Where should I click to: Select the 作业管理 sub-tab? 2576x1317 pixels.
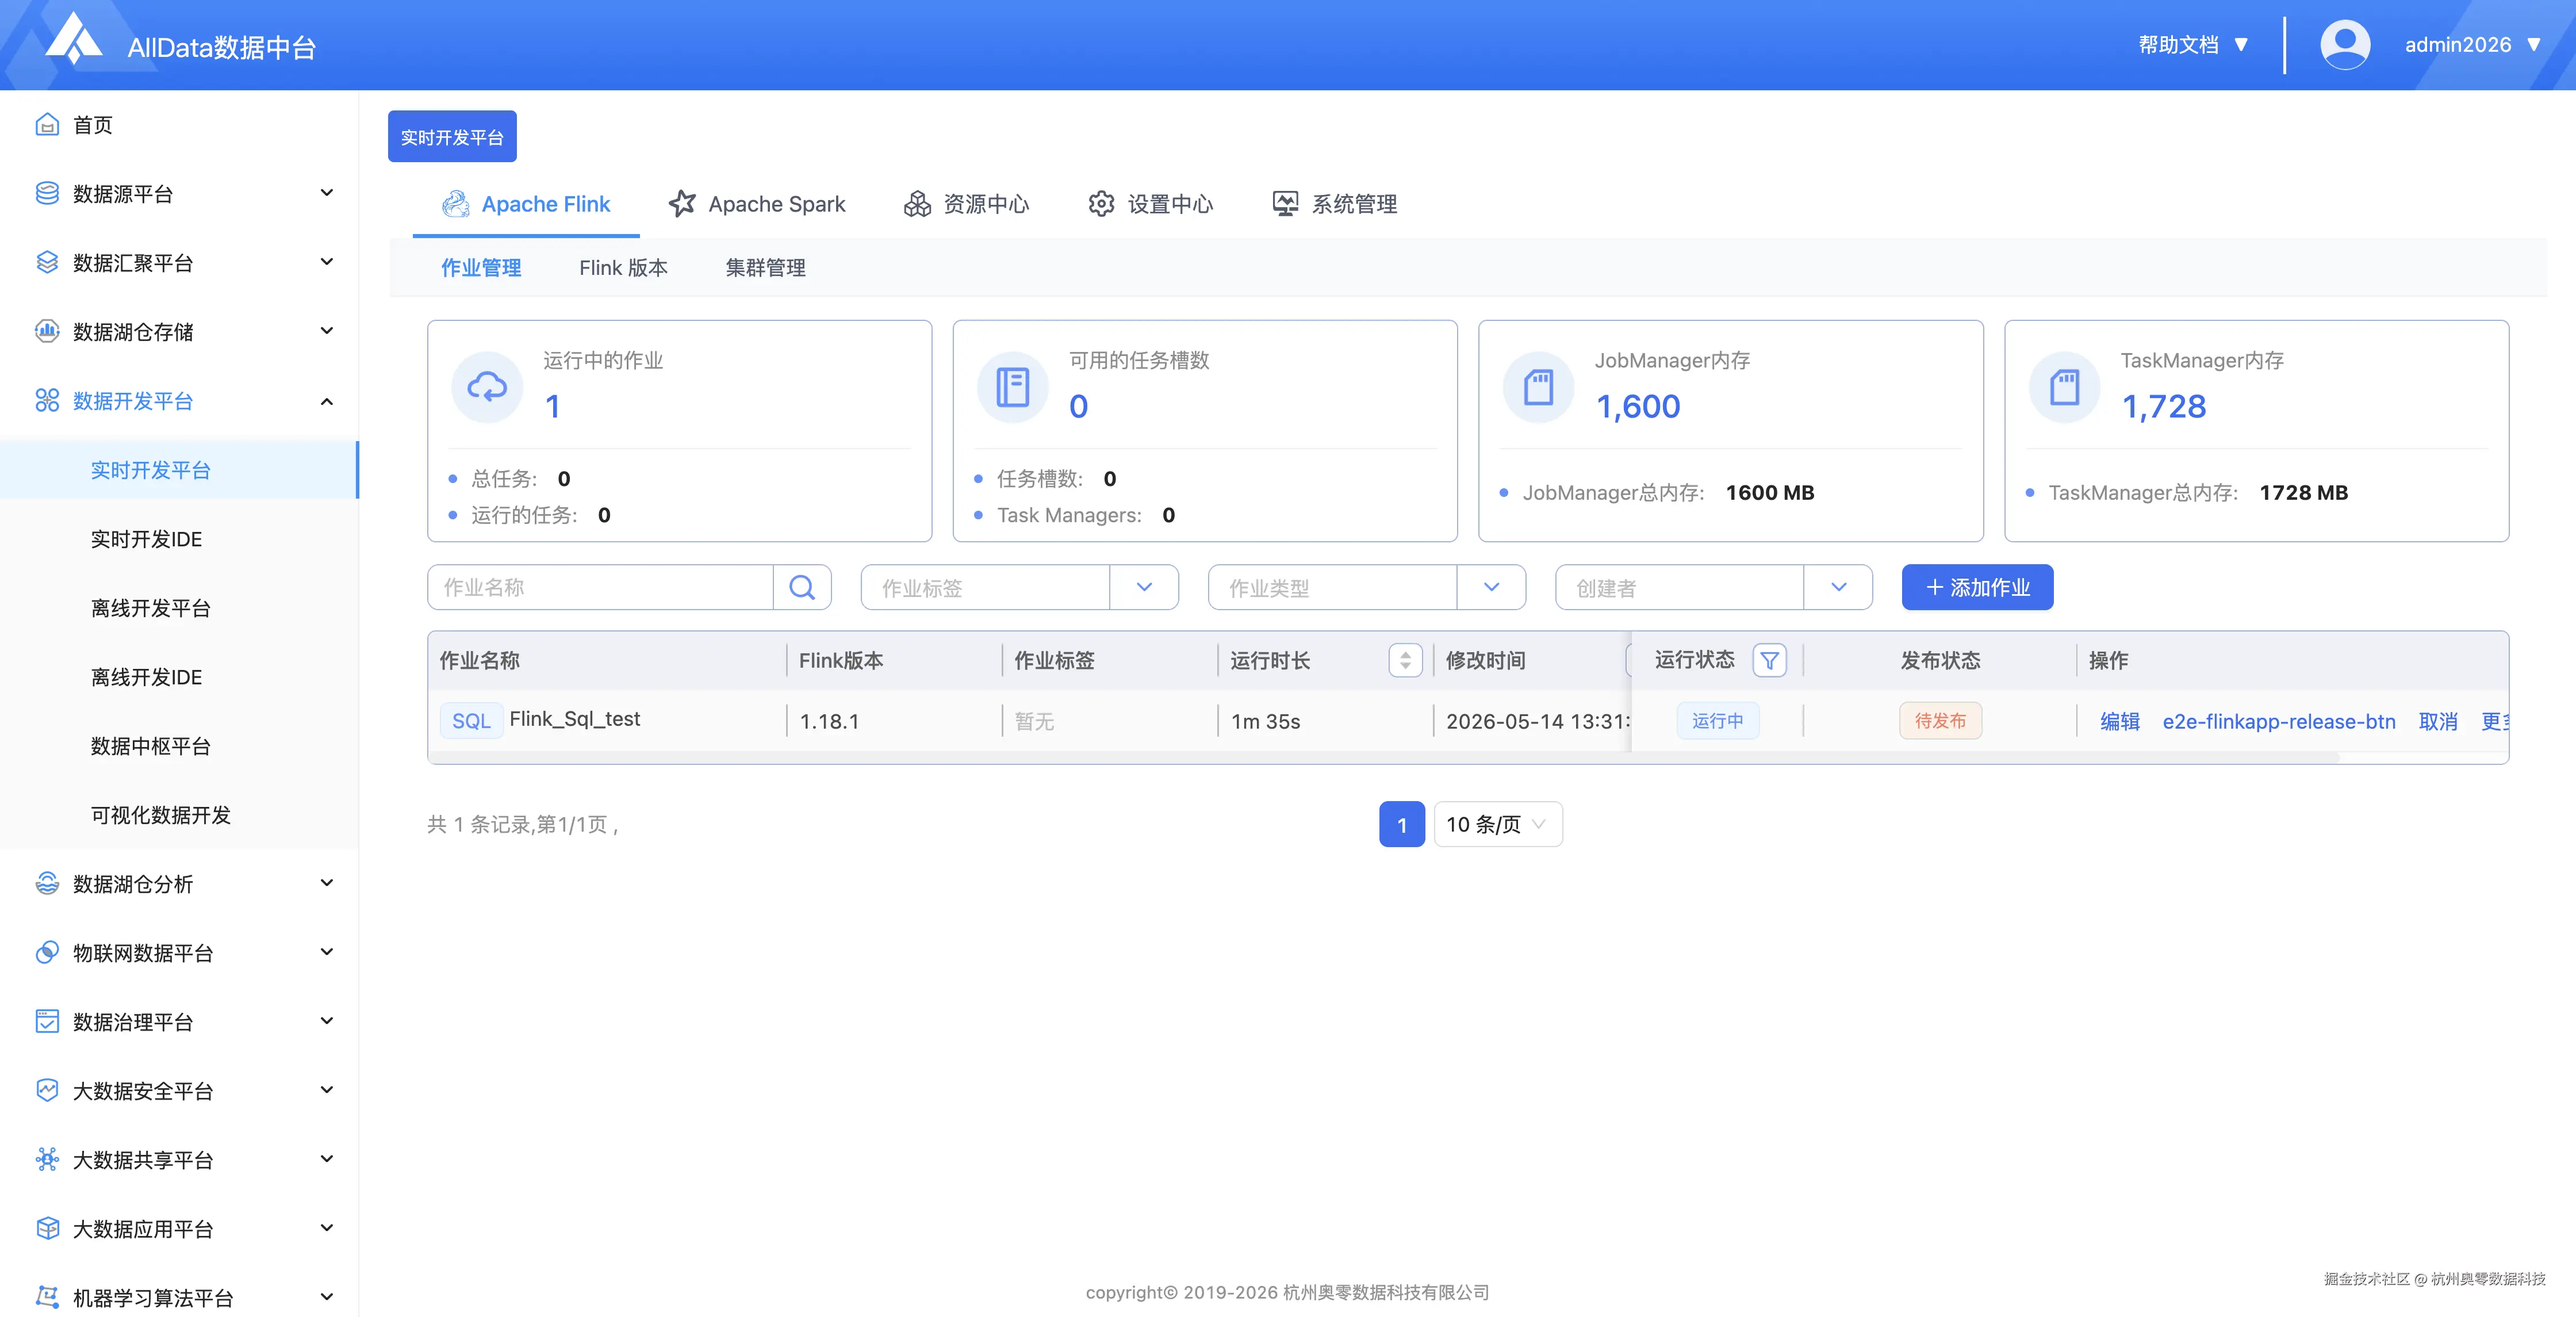481,268
